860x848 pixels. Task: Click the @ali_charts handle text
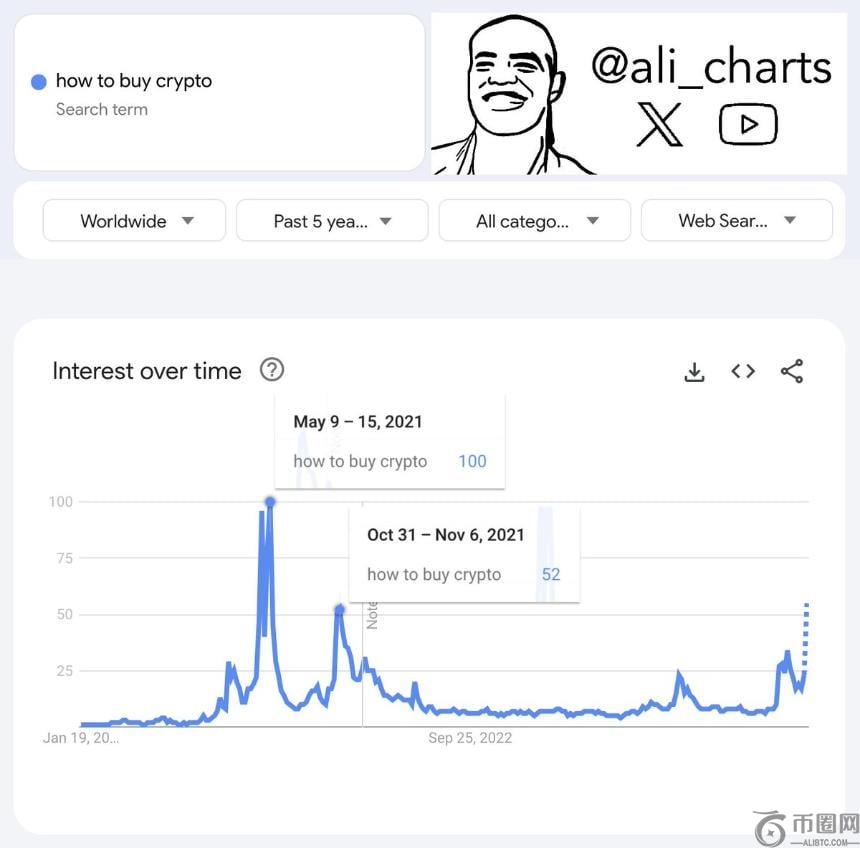pyautogui.click(x=712, y=66)
